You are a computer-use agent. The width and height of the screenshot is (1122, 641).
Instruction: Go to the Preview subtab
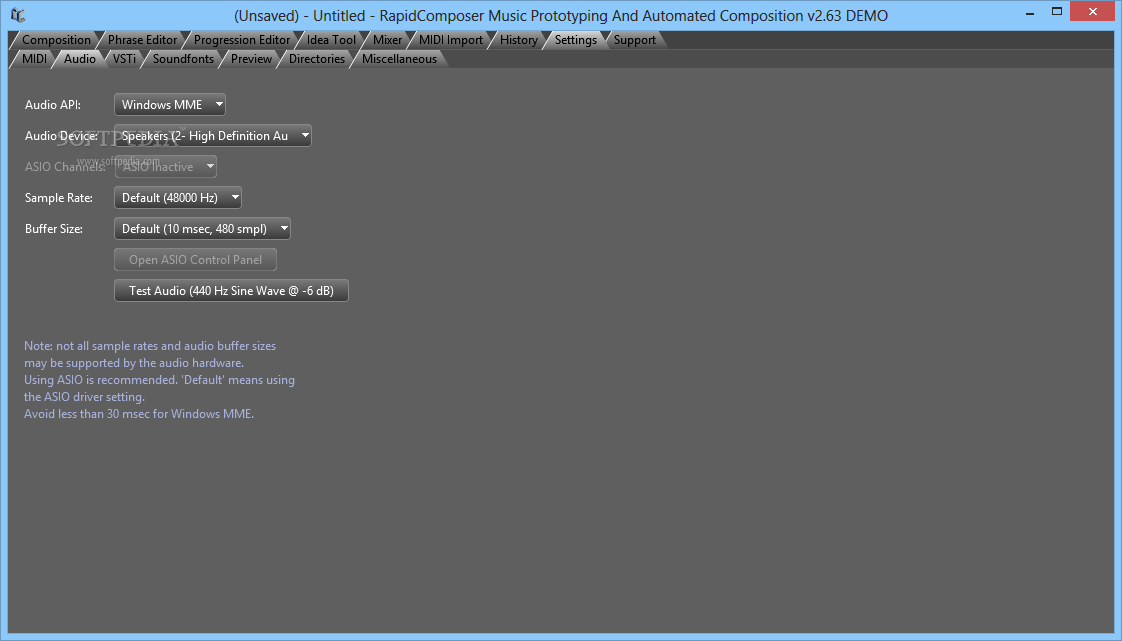click(250, 59)
